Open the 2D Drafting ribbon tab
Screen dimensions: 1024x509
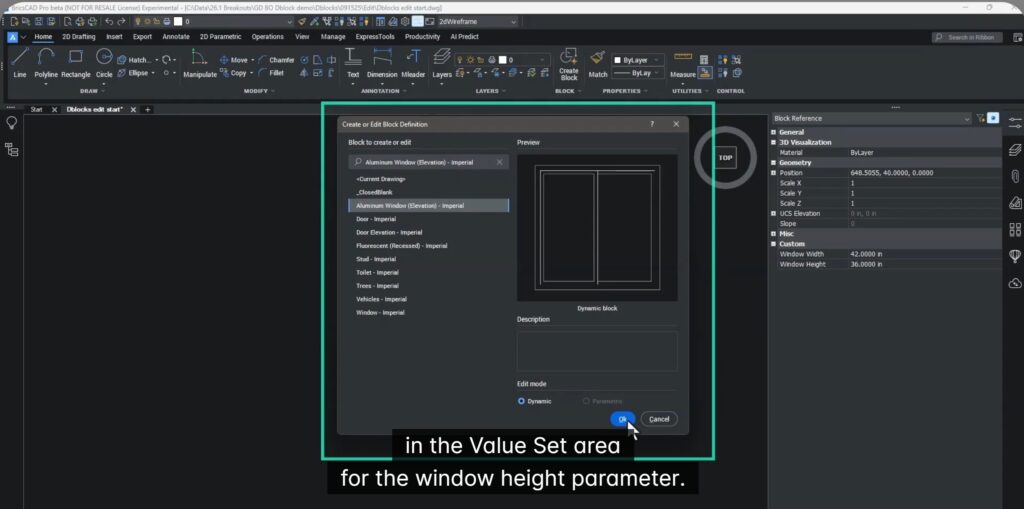pos(78,37)
